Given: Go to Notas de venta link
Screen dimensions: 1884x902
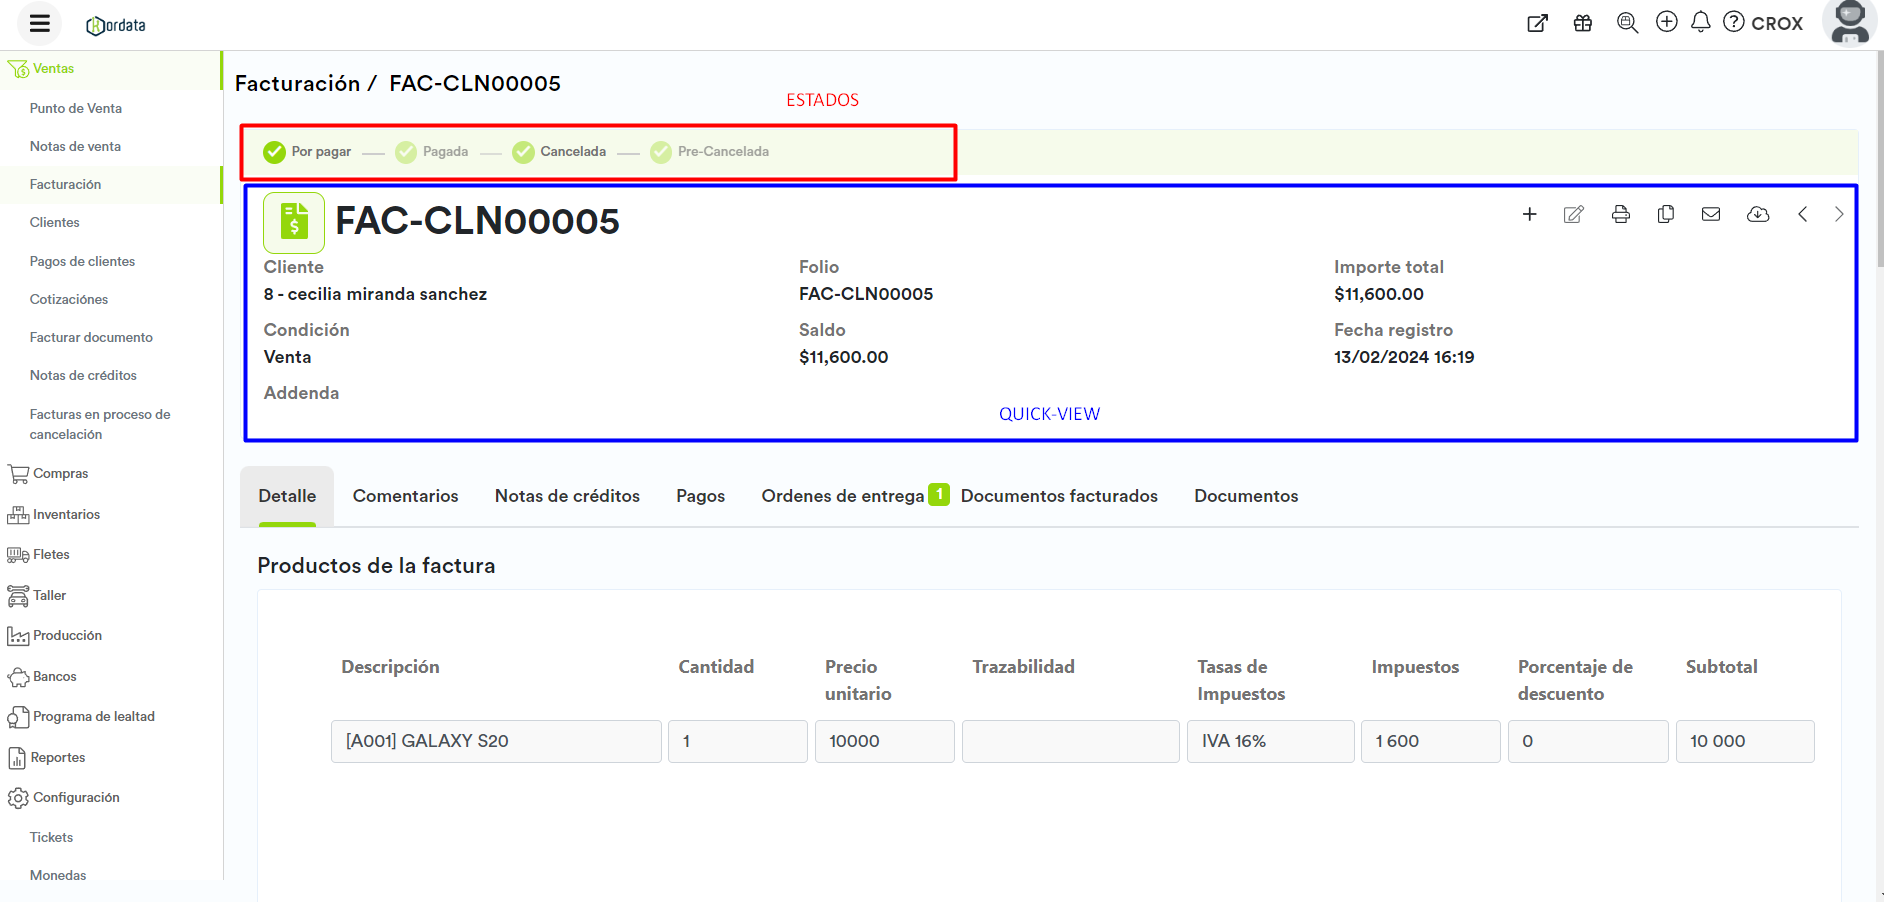Looking at the screenshot, I should (x=75, y=147).
